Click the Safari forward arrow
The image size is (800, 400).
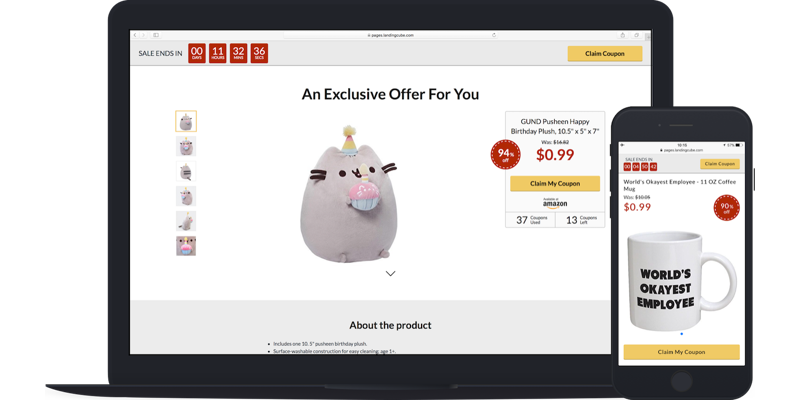click(143, 35)
